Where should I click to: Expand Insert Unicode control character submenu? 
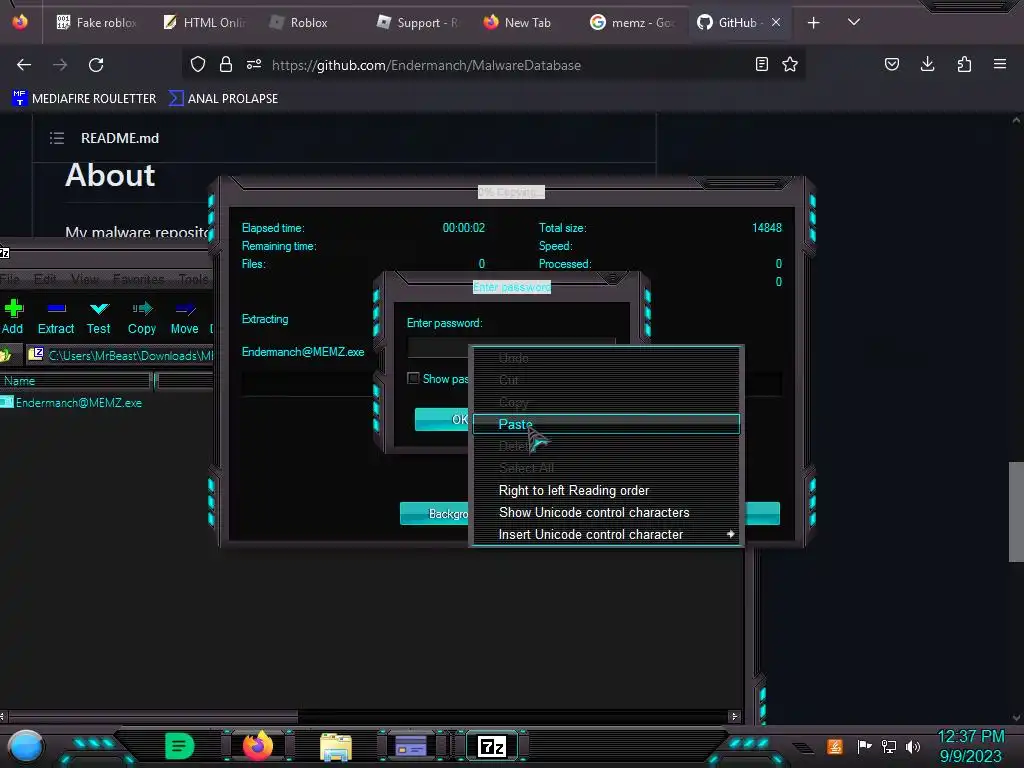pyautogui.click(x=607, y=534)
